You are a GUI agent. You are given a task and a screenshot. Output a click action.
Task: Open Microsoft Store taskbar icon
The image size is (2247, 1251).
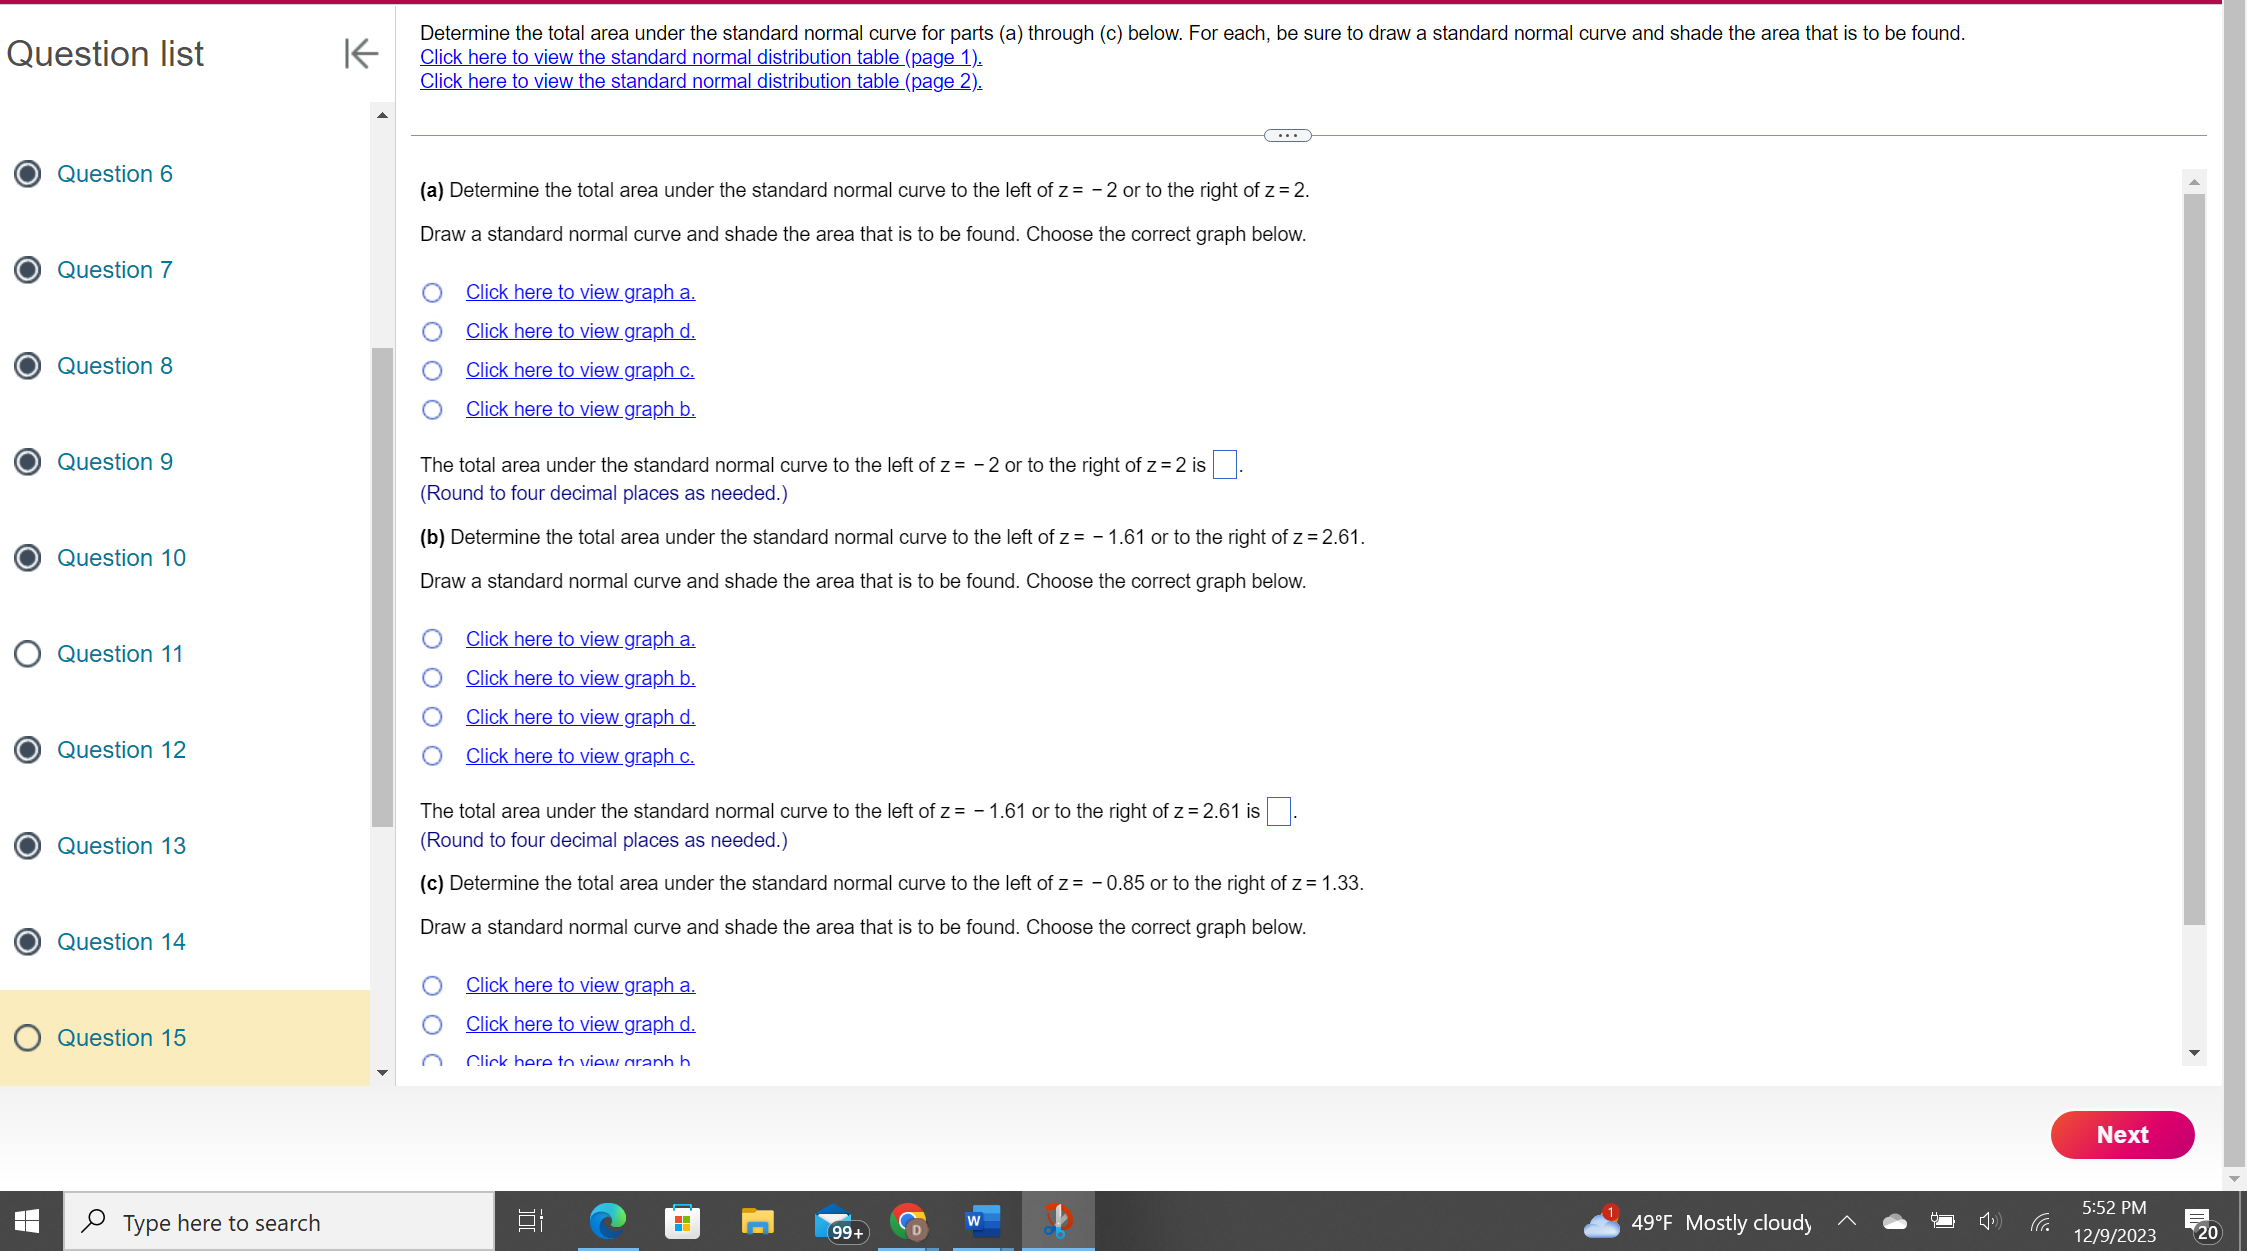[x=682, y=1221]
